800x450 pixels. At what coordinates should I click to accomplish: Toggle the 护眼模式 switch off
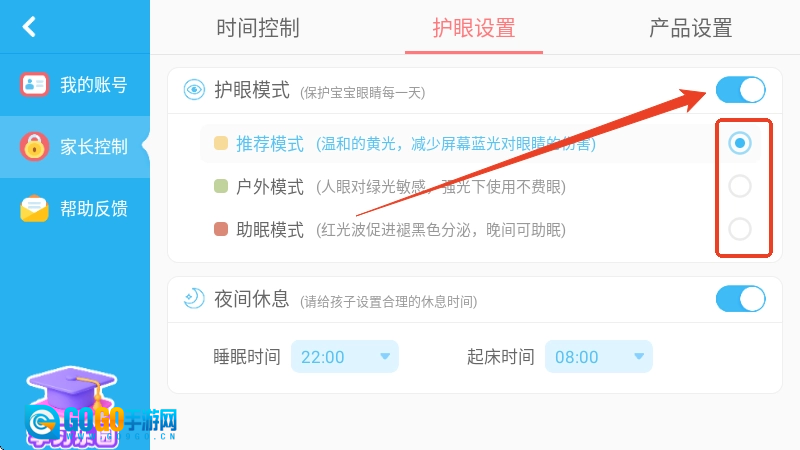click(740, 90)
